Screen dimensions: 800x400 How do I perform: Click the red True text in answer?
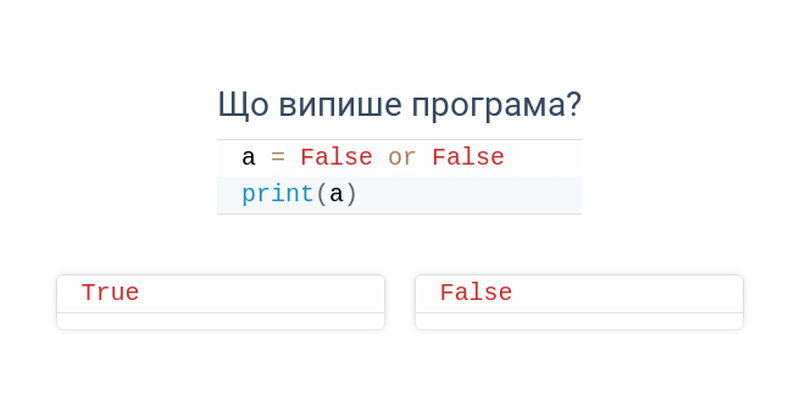pos(110,293)
